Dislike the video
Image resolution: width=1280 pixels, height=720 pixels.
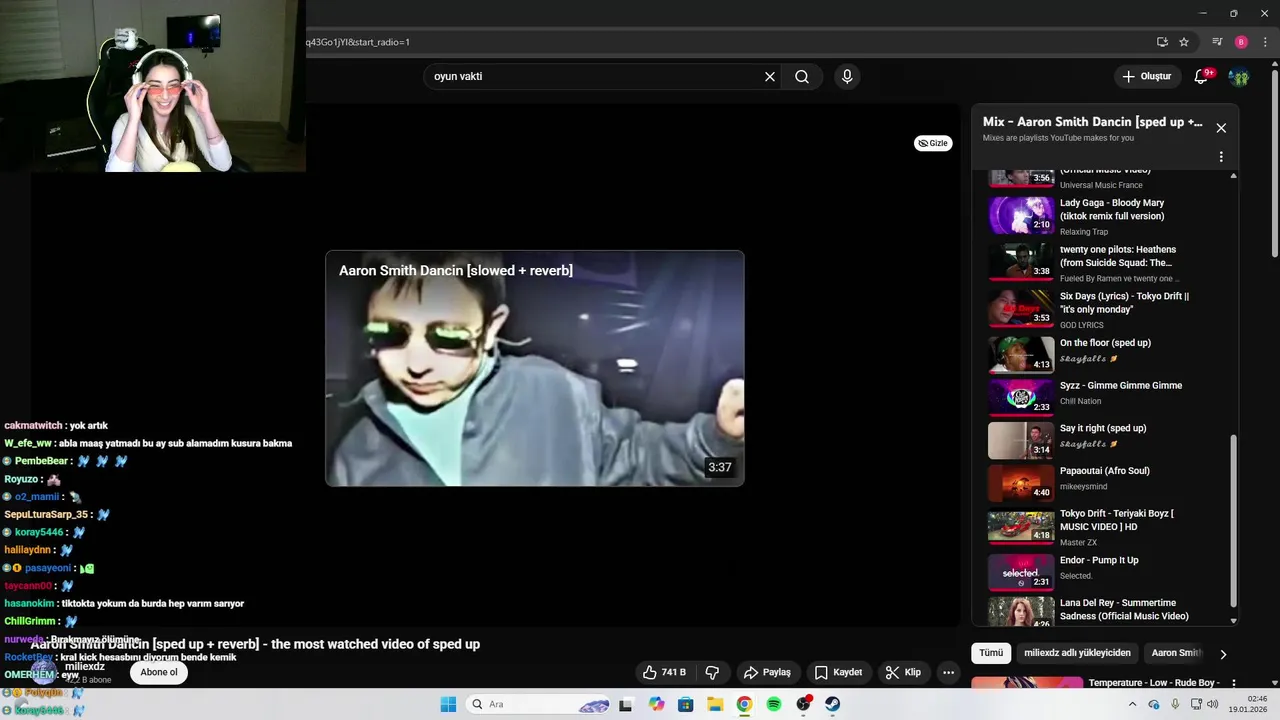coord(713,672)
